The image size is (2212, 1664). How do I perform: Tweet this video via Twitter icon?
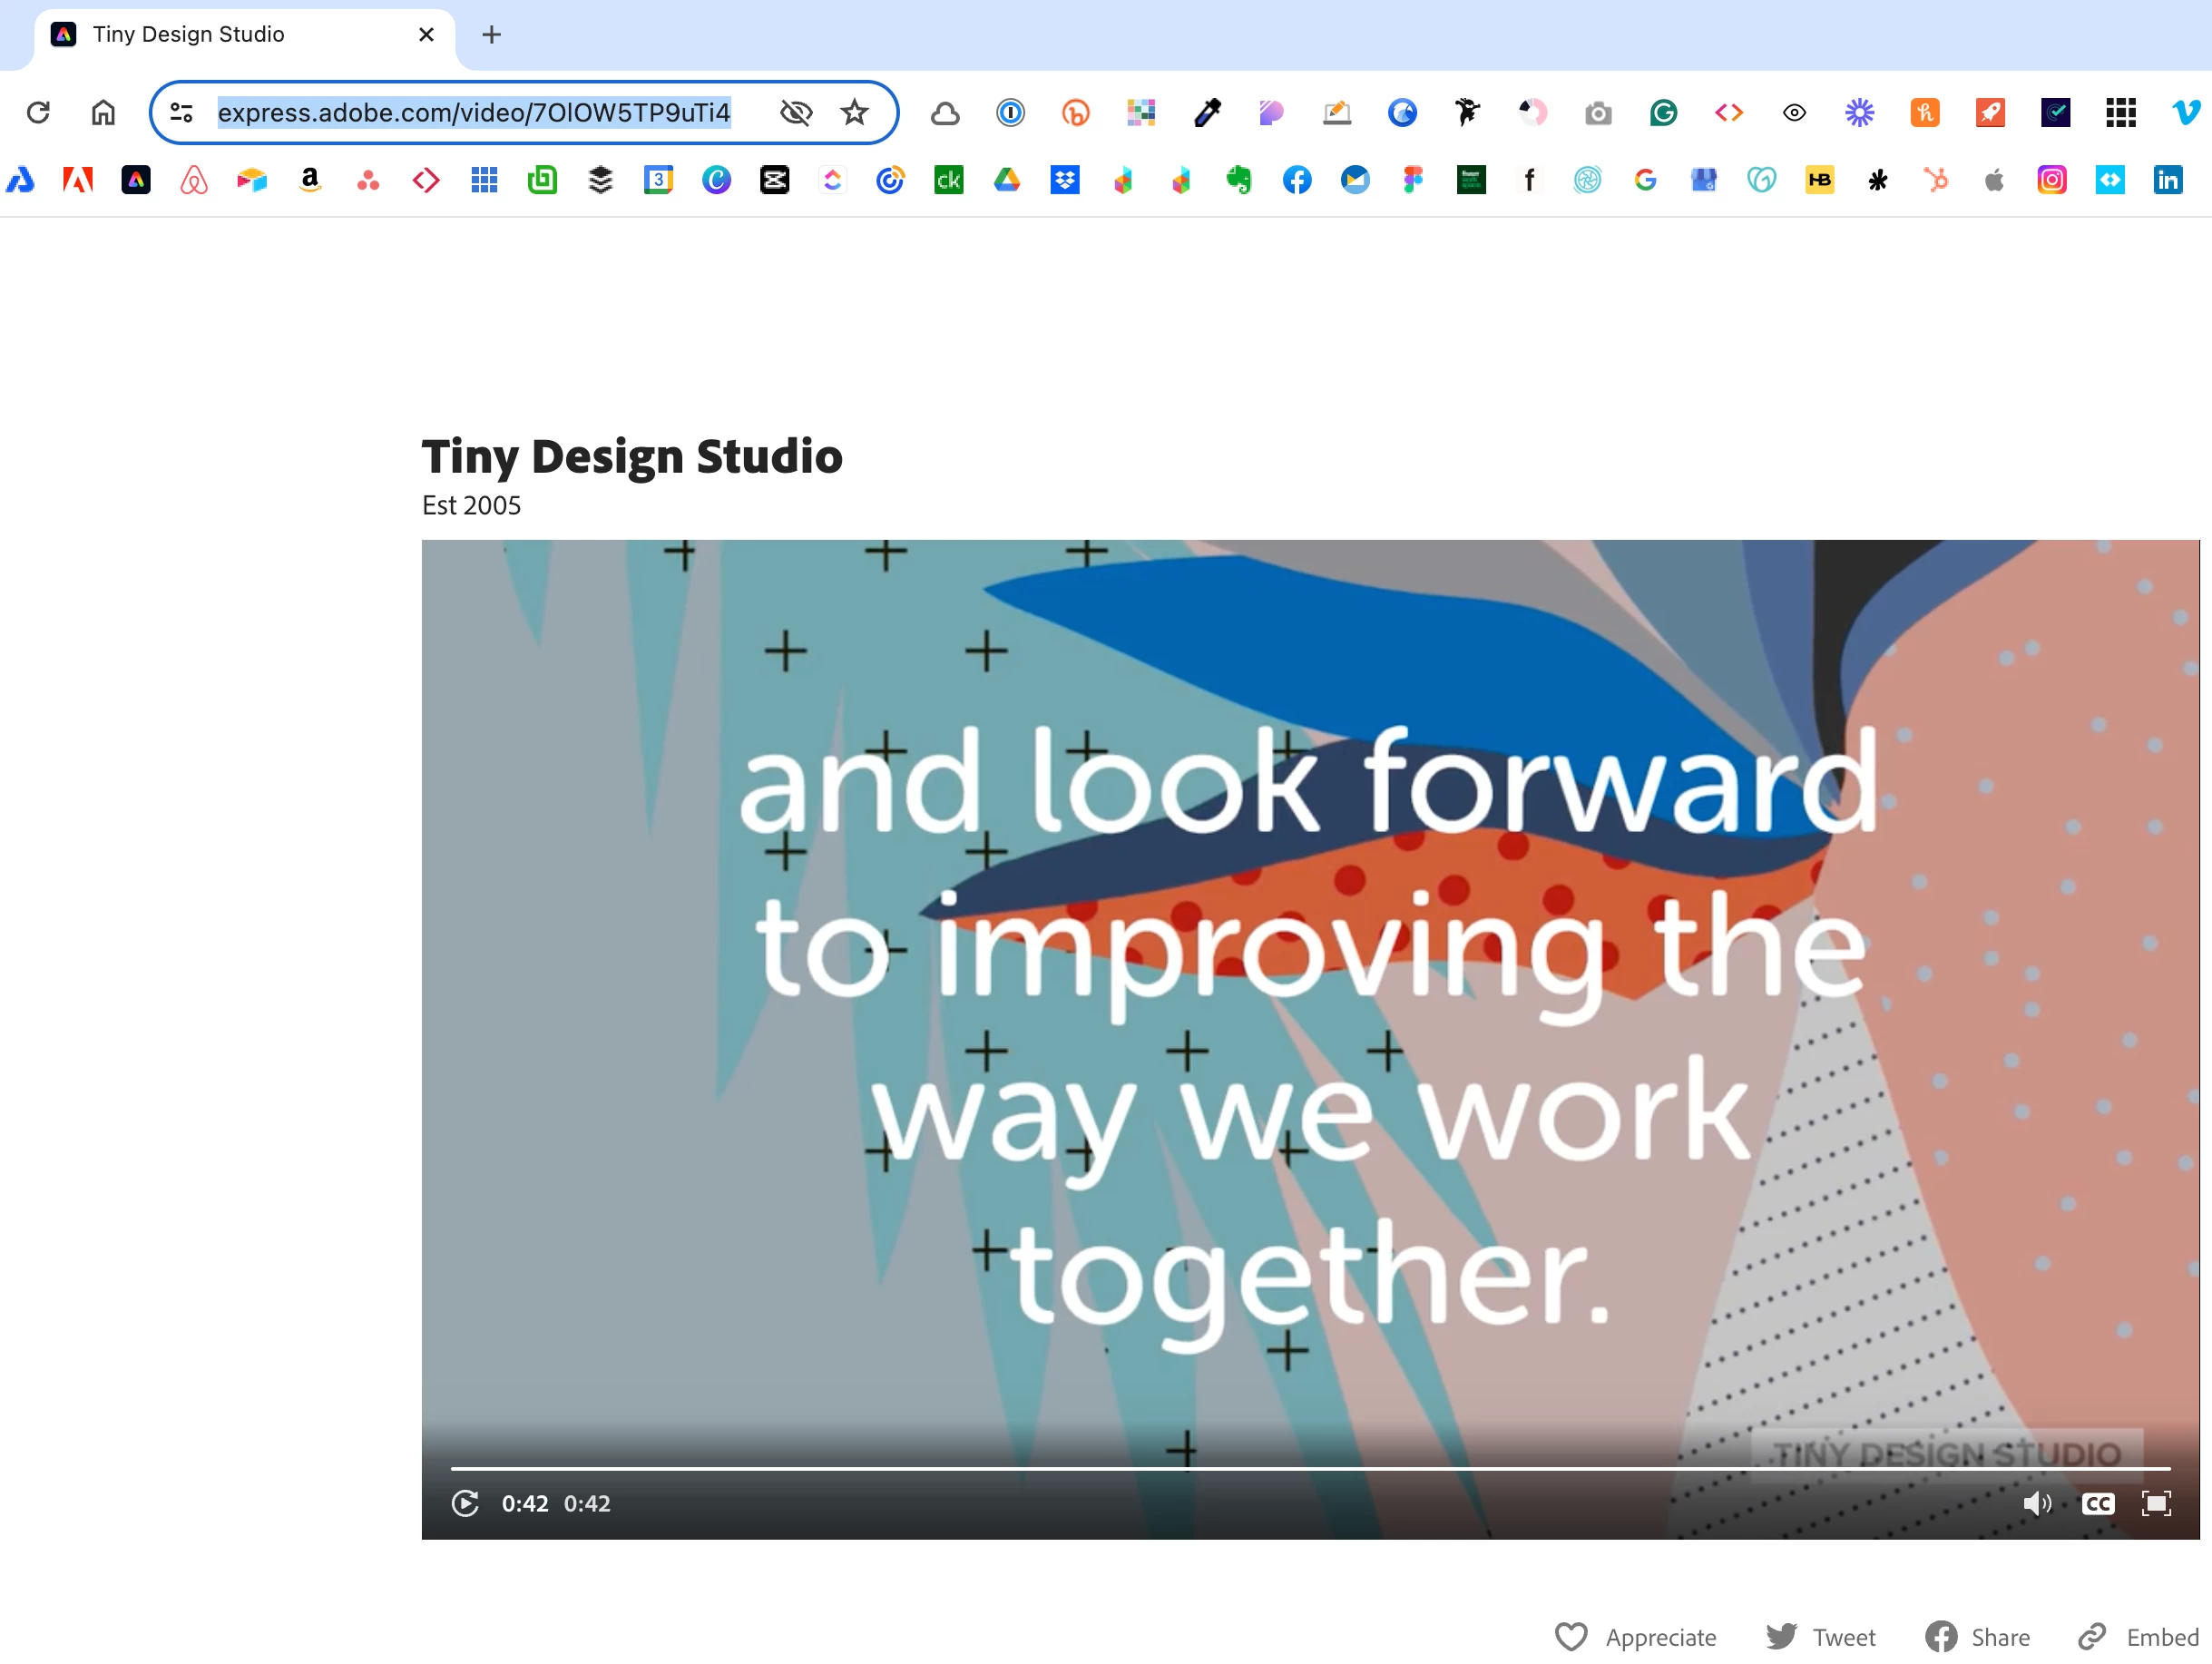pos(1781,1637)
